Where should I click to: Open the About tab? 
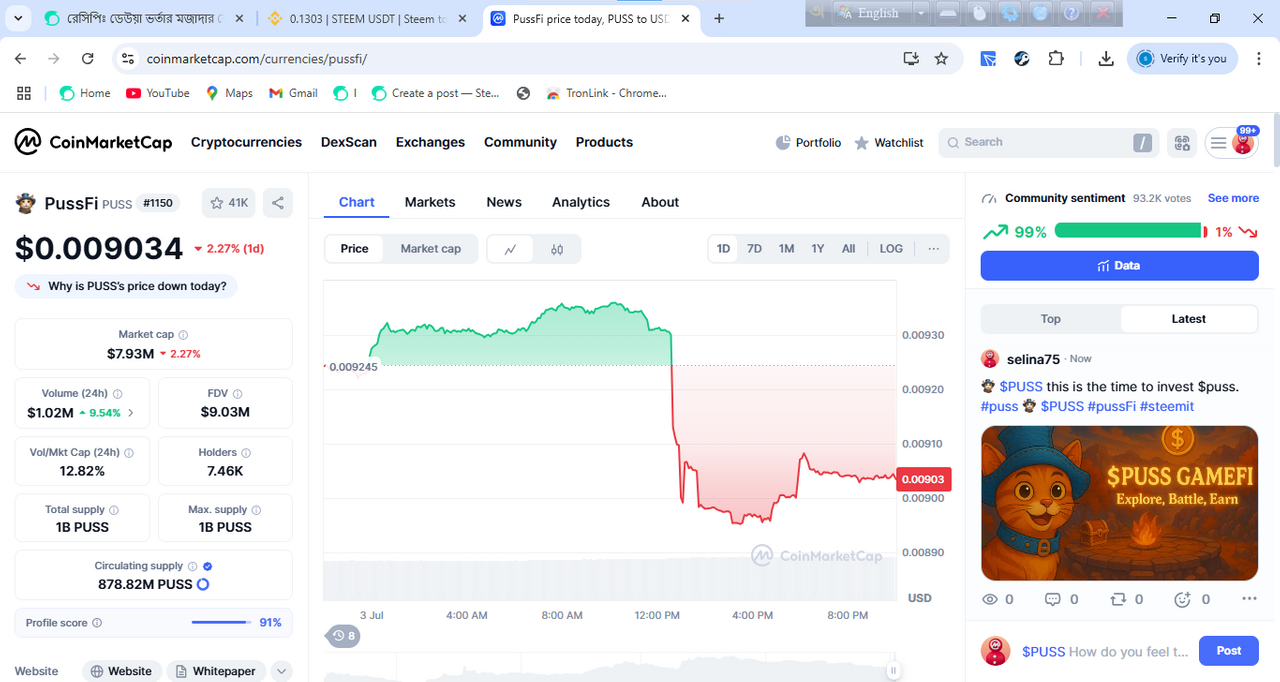[x=660, y=202]
